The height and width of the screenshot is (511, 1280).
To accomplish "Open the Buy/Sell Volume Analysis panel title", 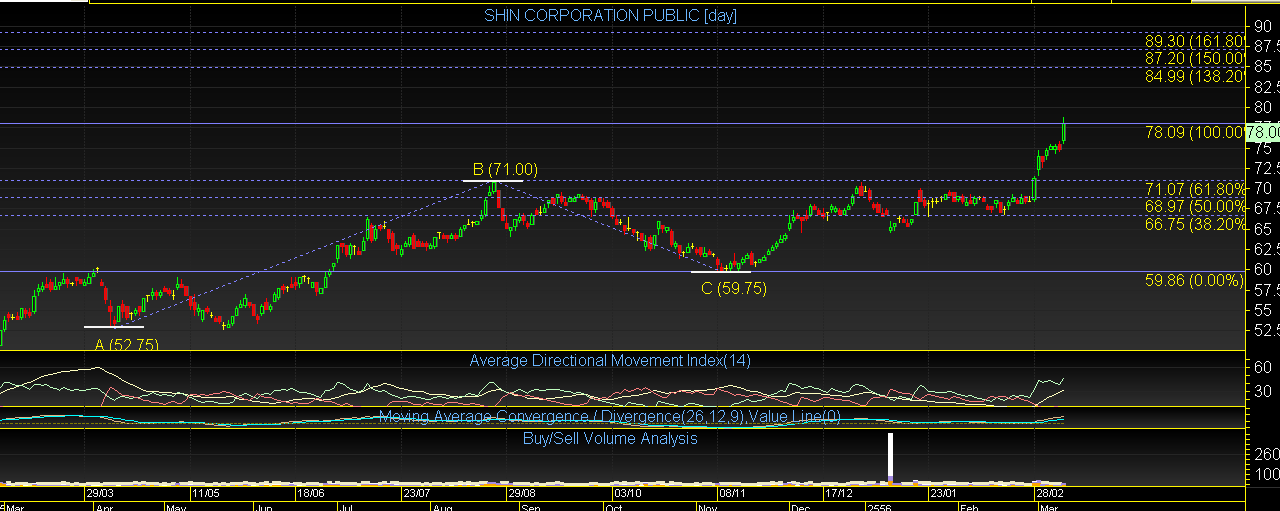I will point(610,438).
